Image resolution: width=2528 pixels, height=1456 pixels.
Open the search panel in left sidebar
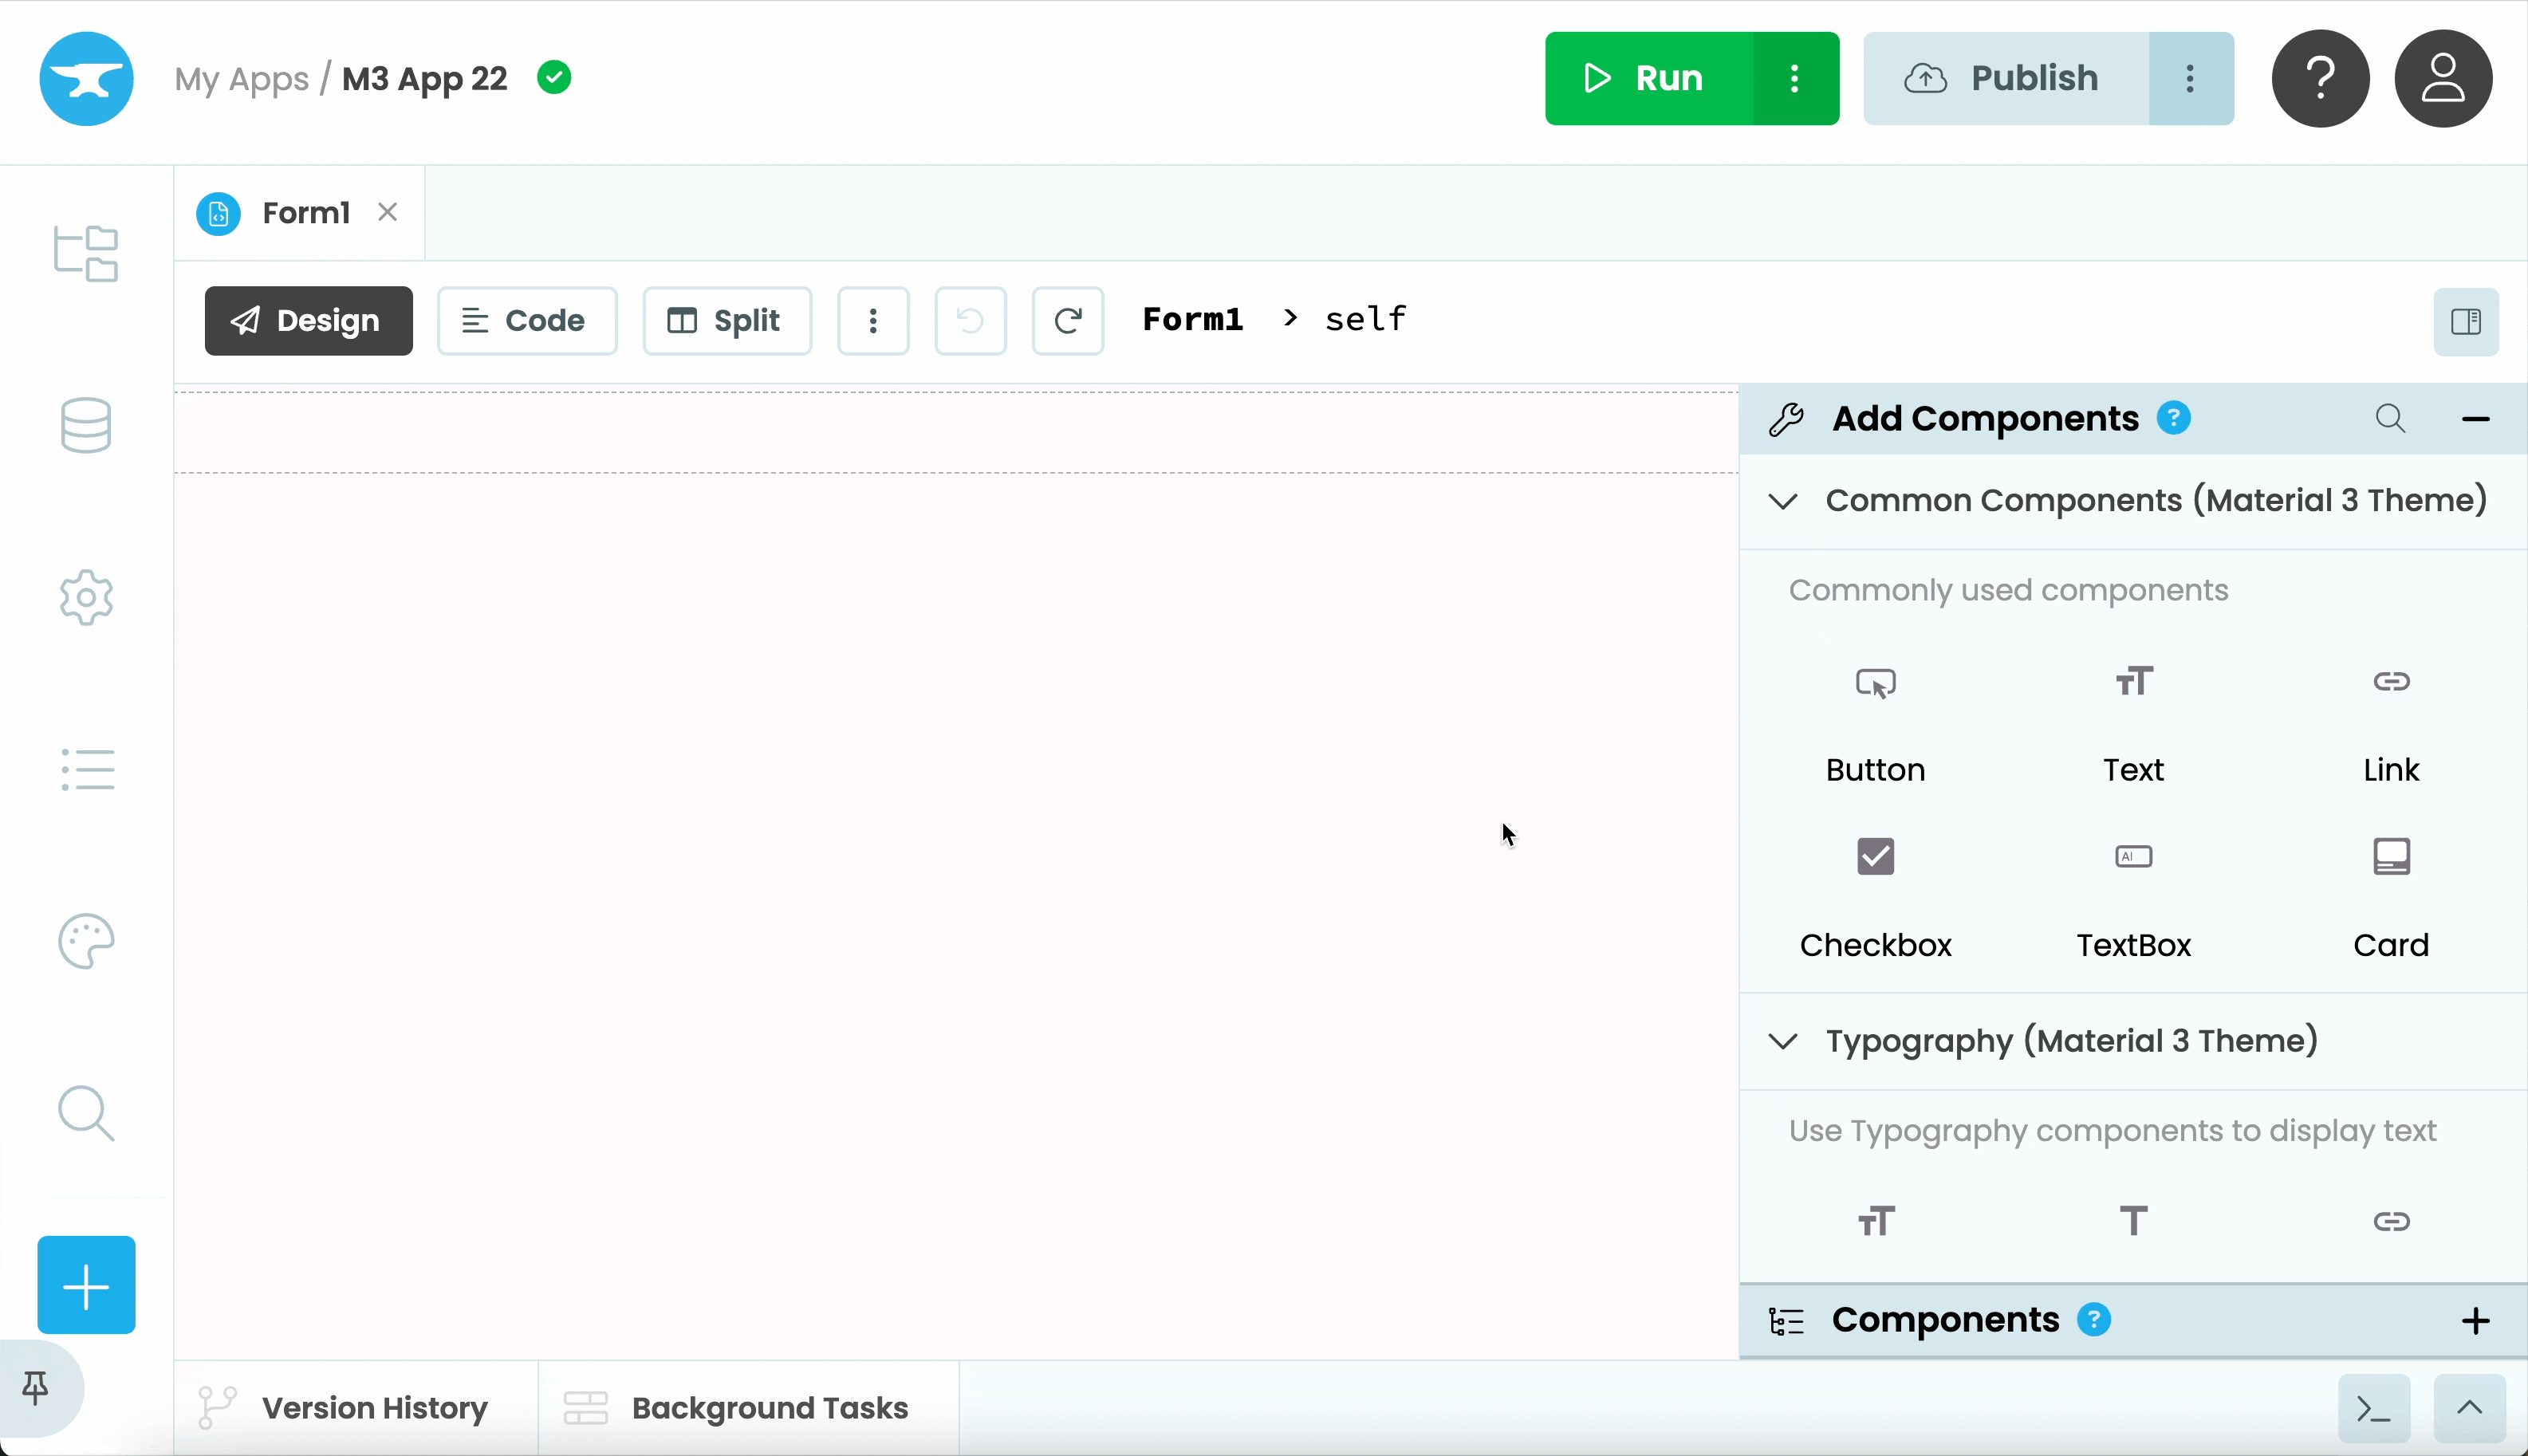click(x=86, y=1113)
